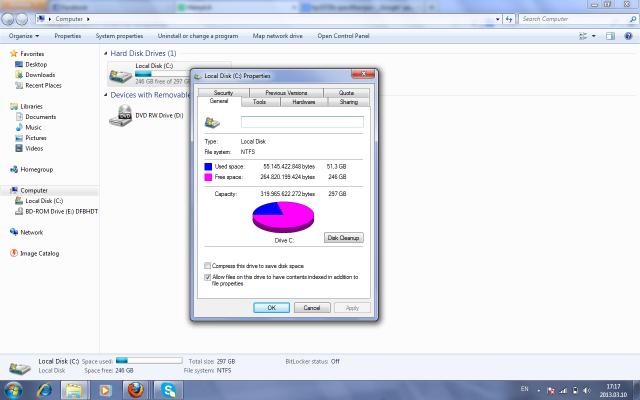
Task: Enable Compress this drive to save space
Action: coord(207,265)
